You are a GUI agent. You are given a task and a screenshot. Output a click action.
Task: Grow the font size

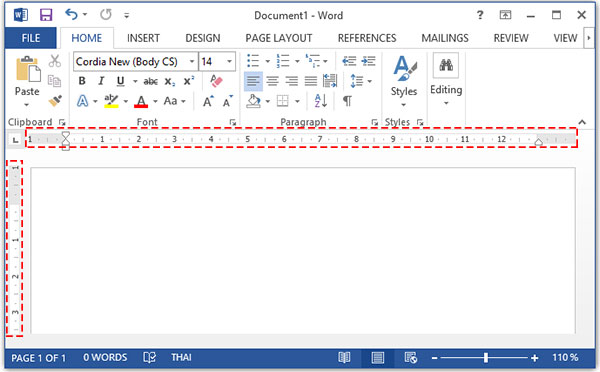208,101
